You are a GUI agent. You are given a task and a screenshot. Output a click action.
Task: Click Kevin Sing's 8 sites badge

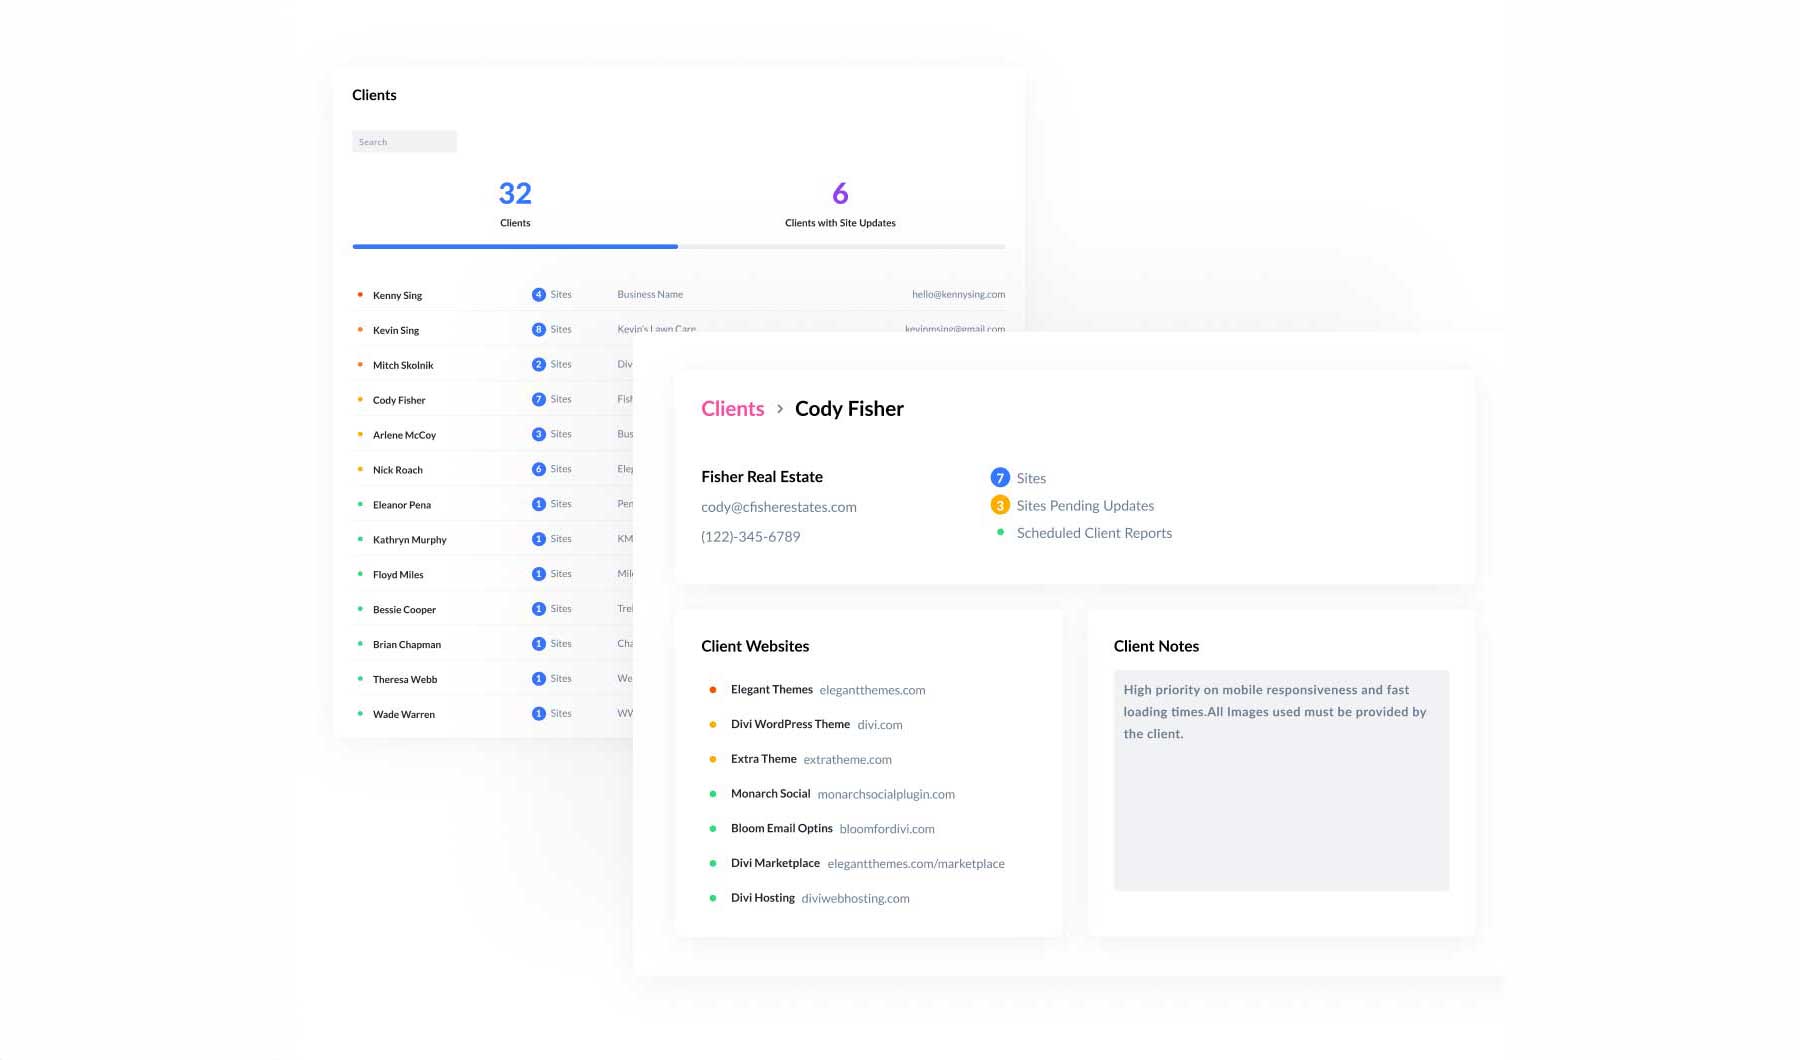coord(539,330)
